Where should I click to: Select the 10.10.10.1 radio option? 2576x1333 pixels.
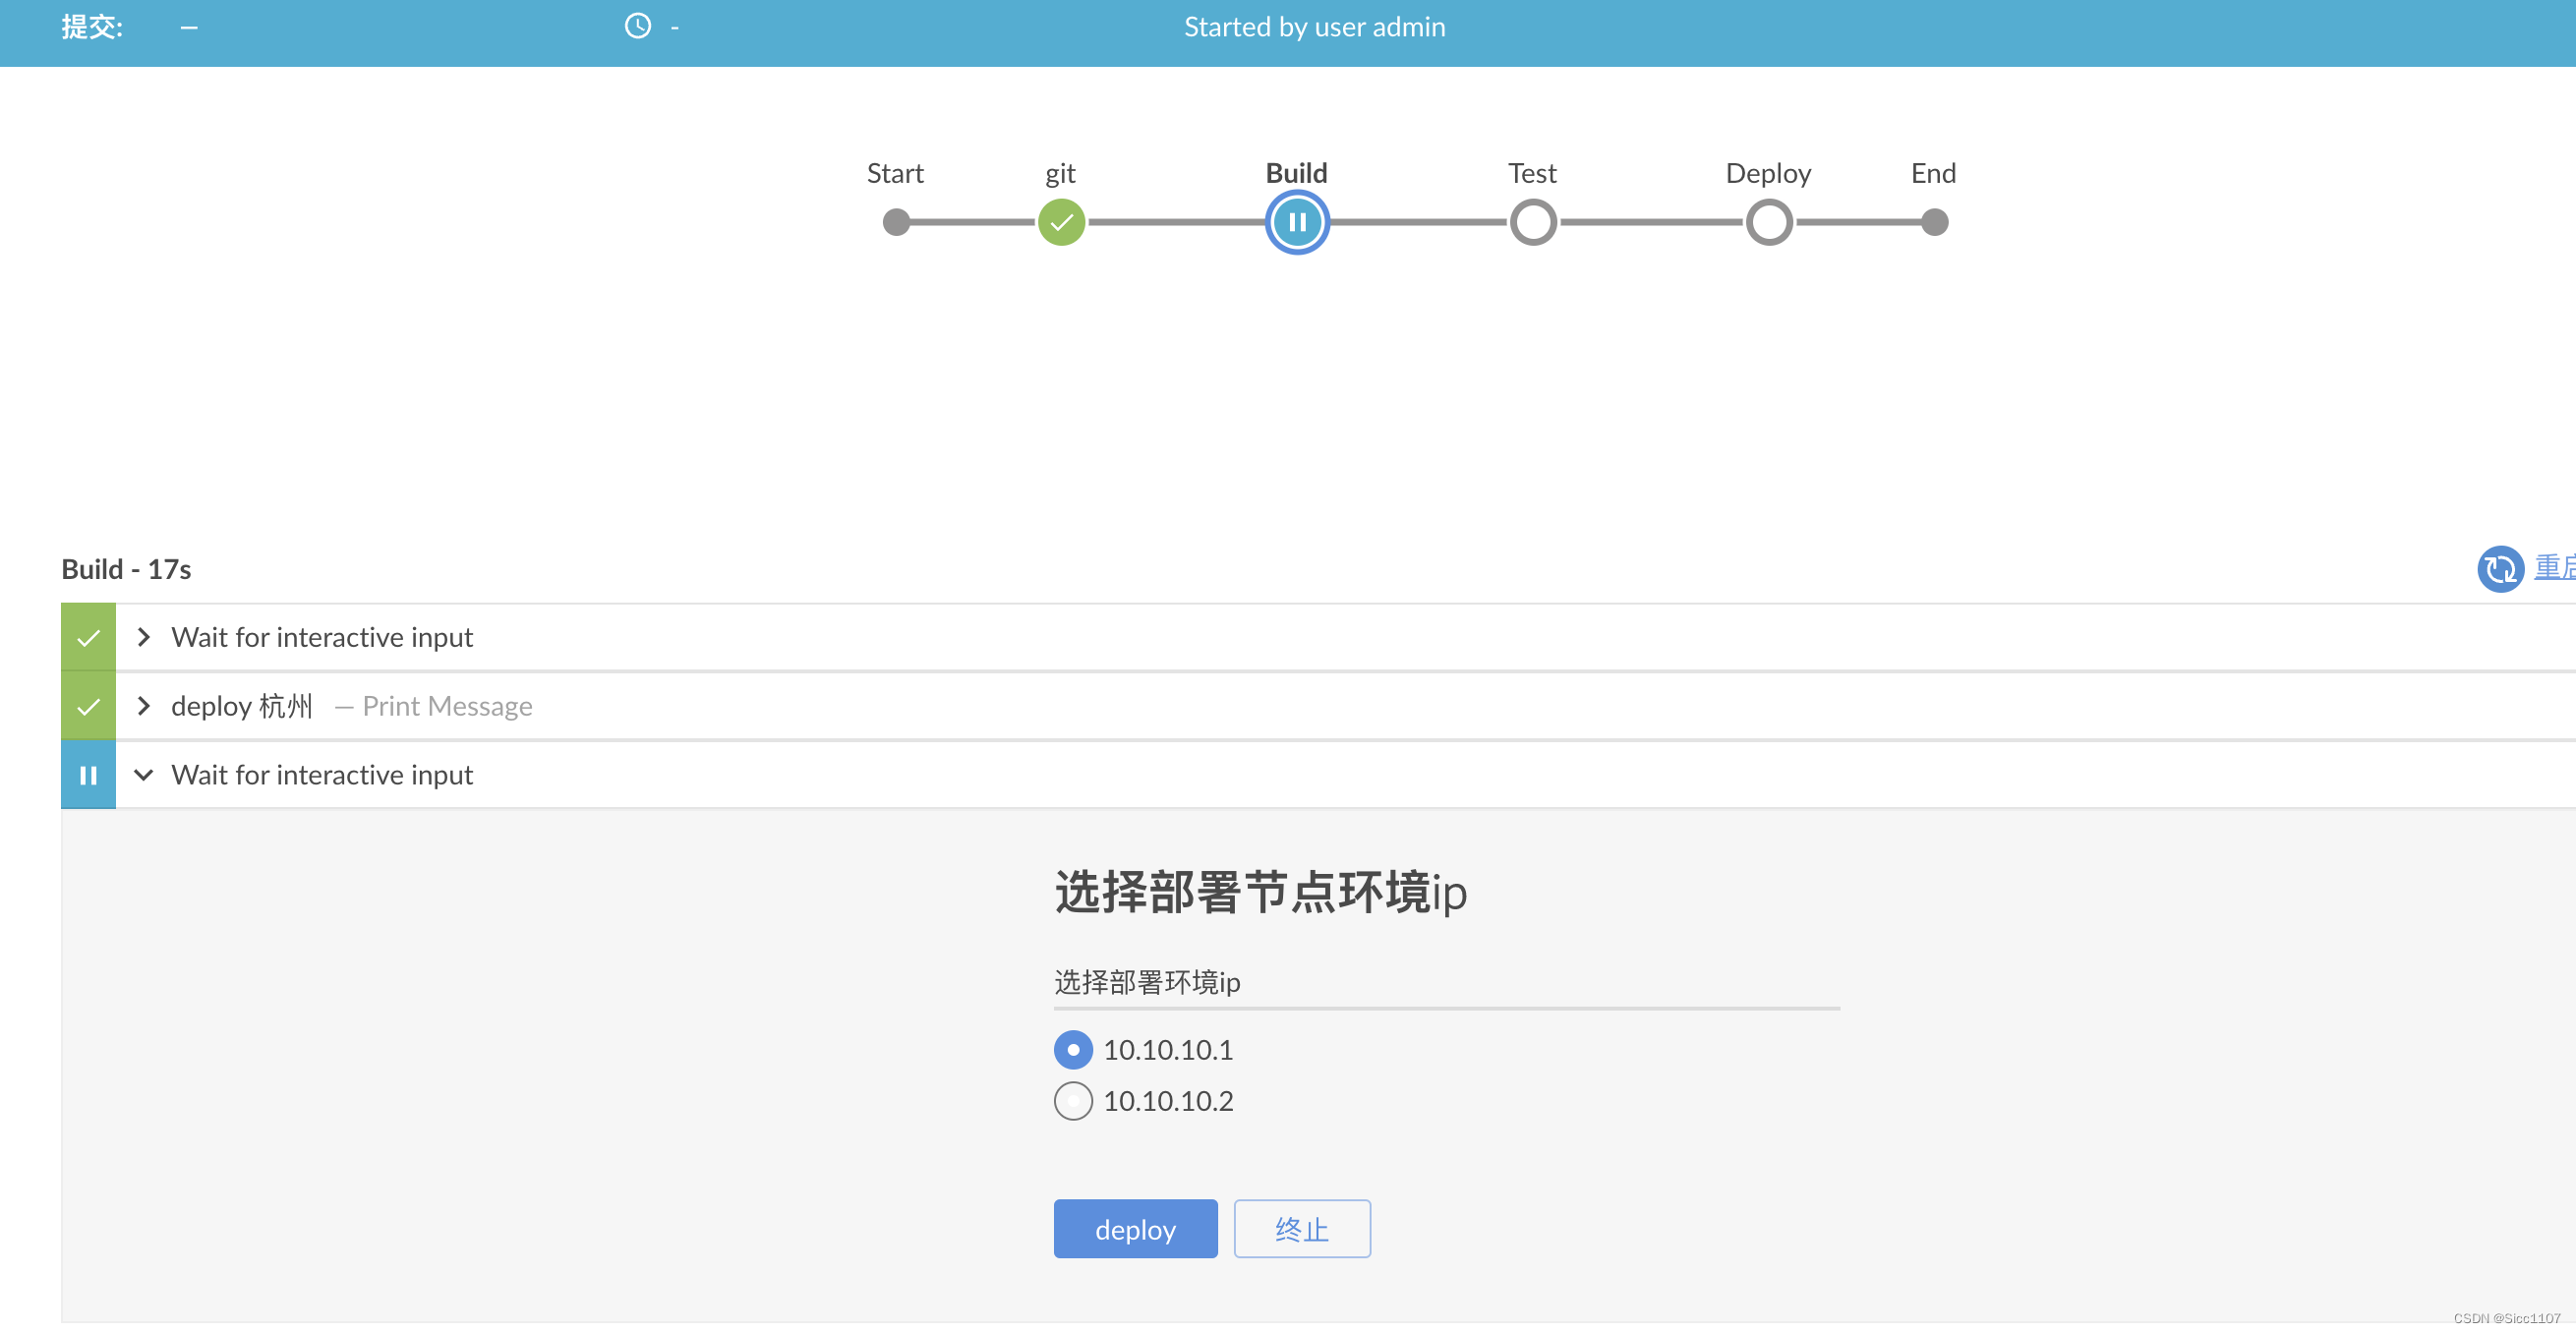[1072, 1050]
